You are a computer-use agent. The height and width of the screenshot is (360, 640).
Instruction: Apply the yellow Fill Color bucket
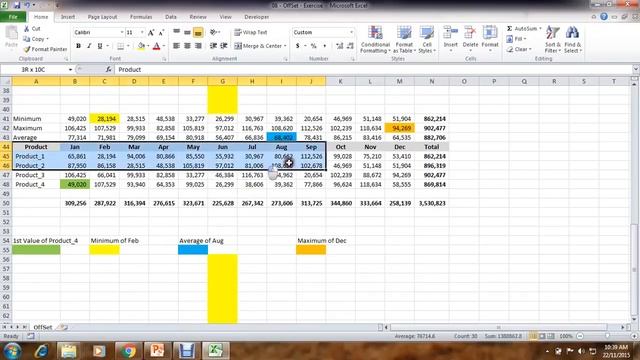[x=141, y=46]
